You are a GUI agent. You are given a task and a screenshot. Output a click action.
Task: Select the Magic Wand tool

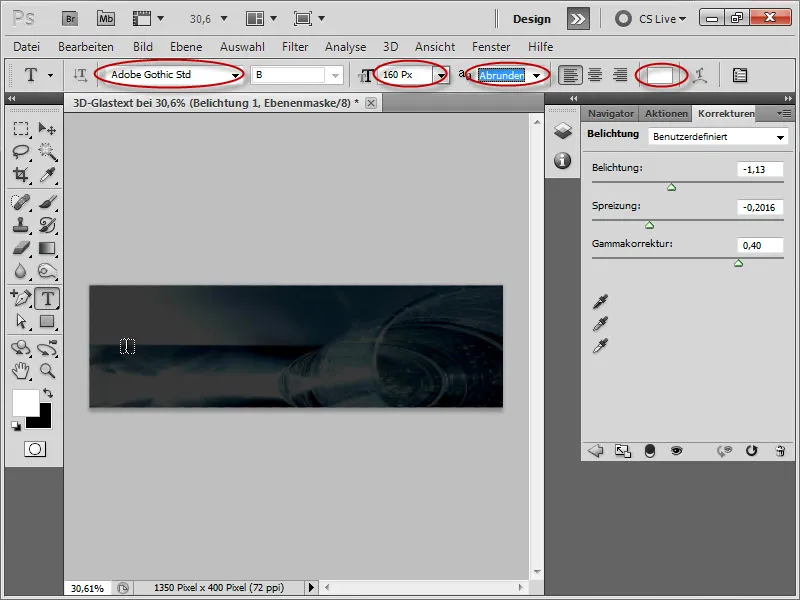tap(47, 152)
